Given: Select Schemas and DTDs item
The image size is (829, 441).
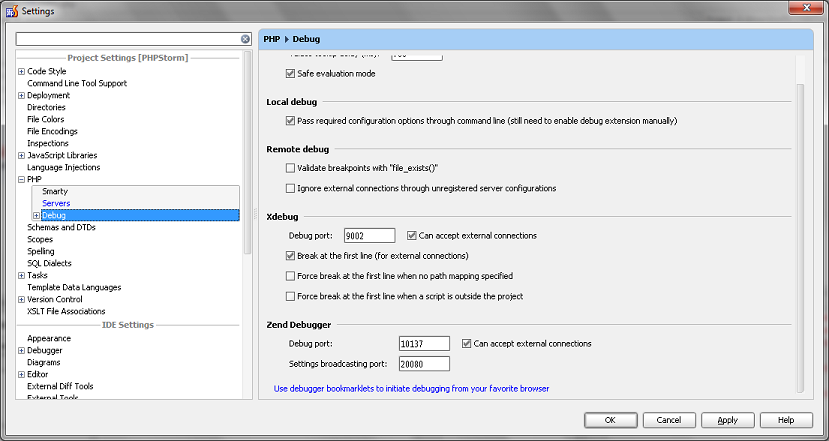Looking at the screenshot, I should click(x=61, y=227).
